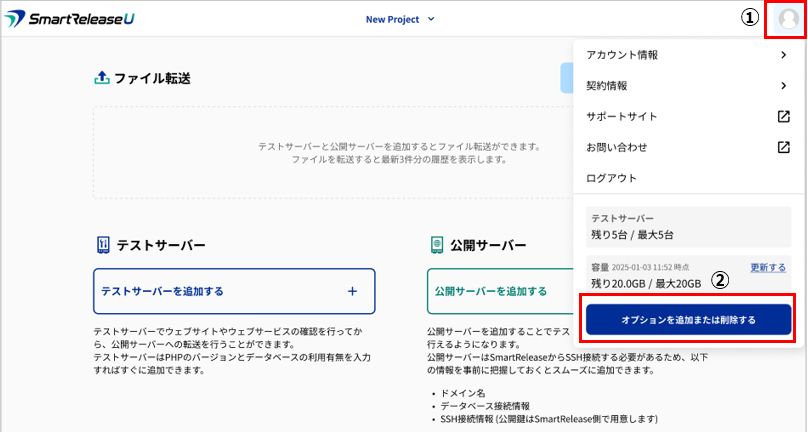808x432 pixels.
Task: Open the user avatar account menu
Action: coord(787,20)
